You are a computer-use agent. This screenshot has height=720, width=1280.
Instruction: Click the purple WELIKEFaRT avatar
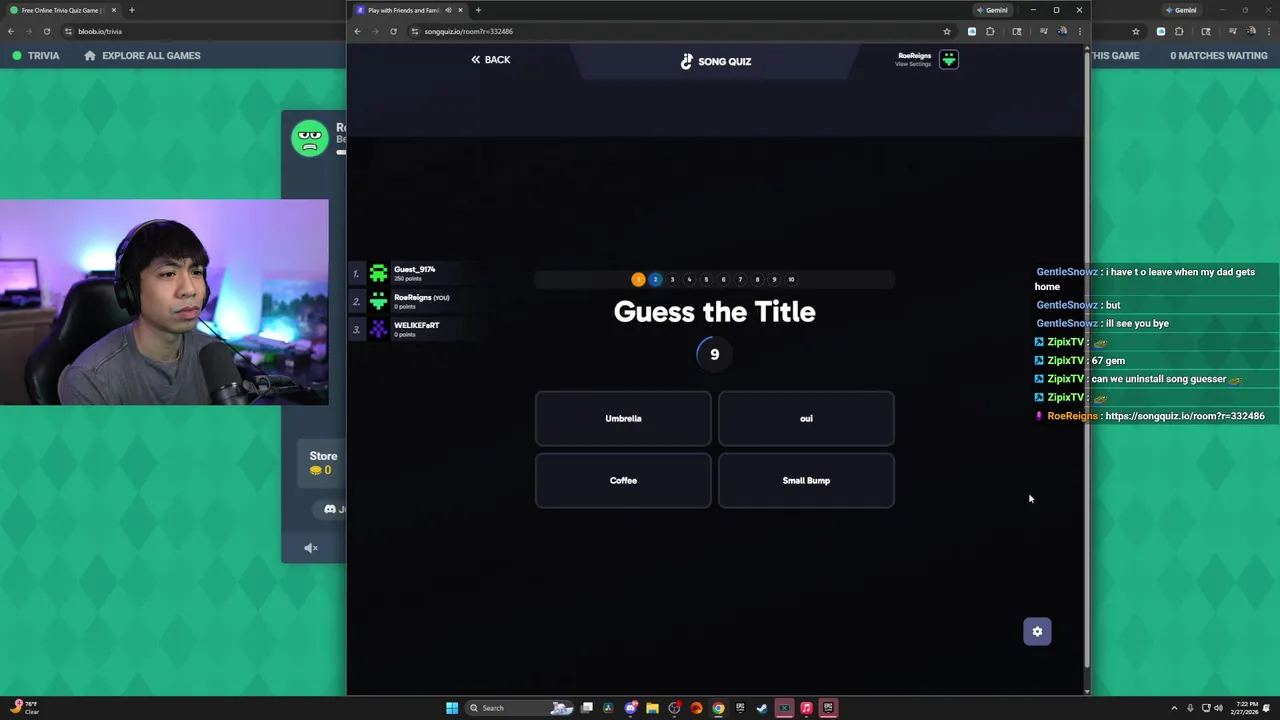click(378, 329)
